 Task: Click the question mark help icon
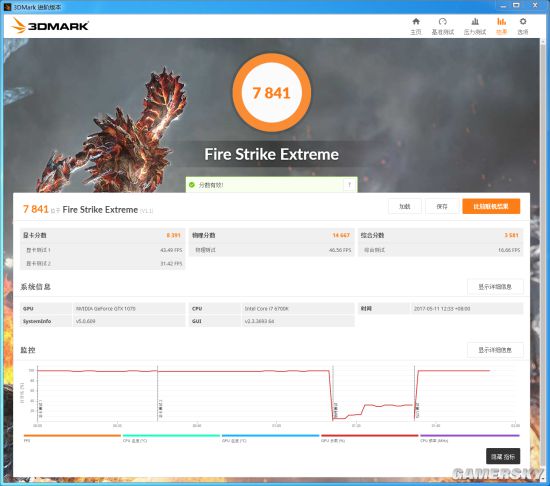point(349,185)
